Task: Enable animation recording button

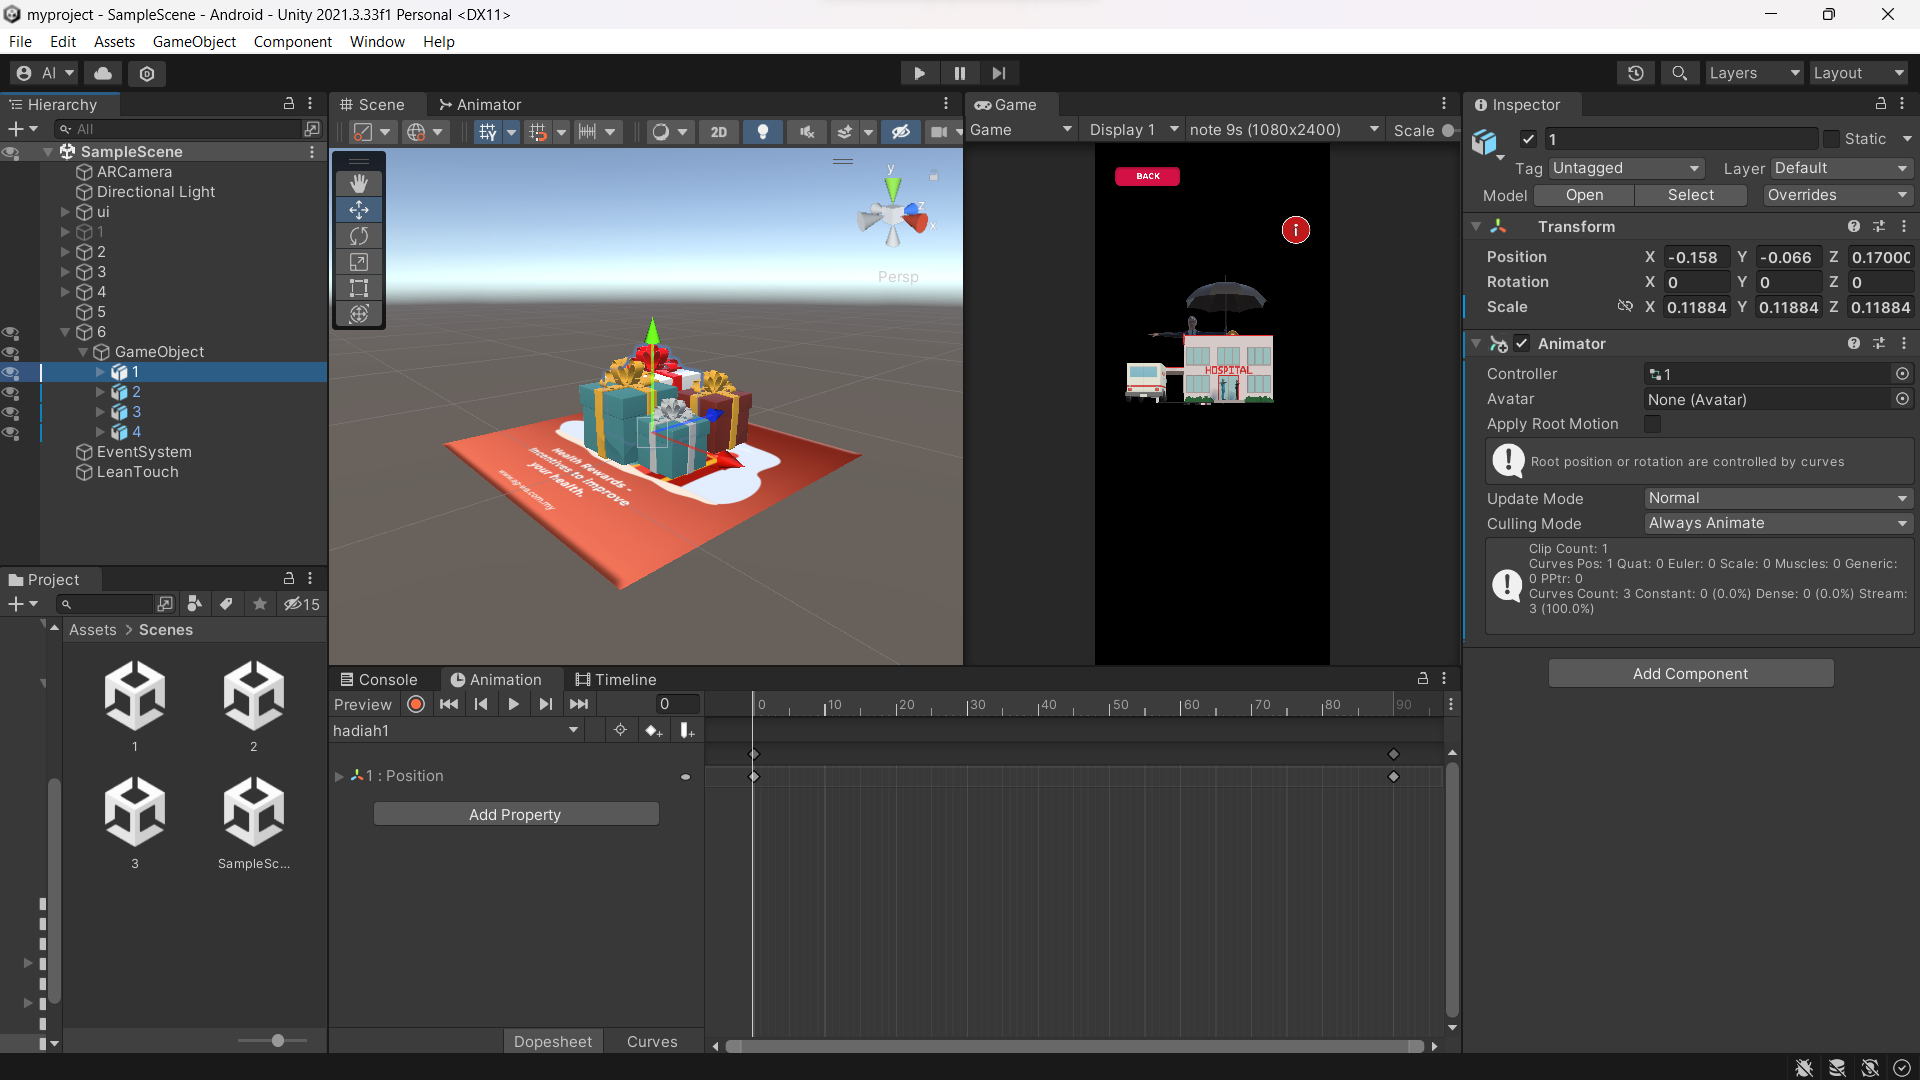Action: pos(416,704)
